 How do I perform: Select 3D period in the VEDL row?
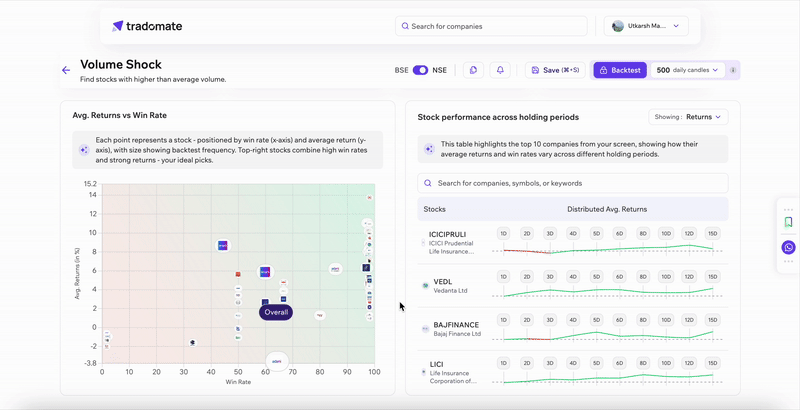[550, 277]
